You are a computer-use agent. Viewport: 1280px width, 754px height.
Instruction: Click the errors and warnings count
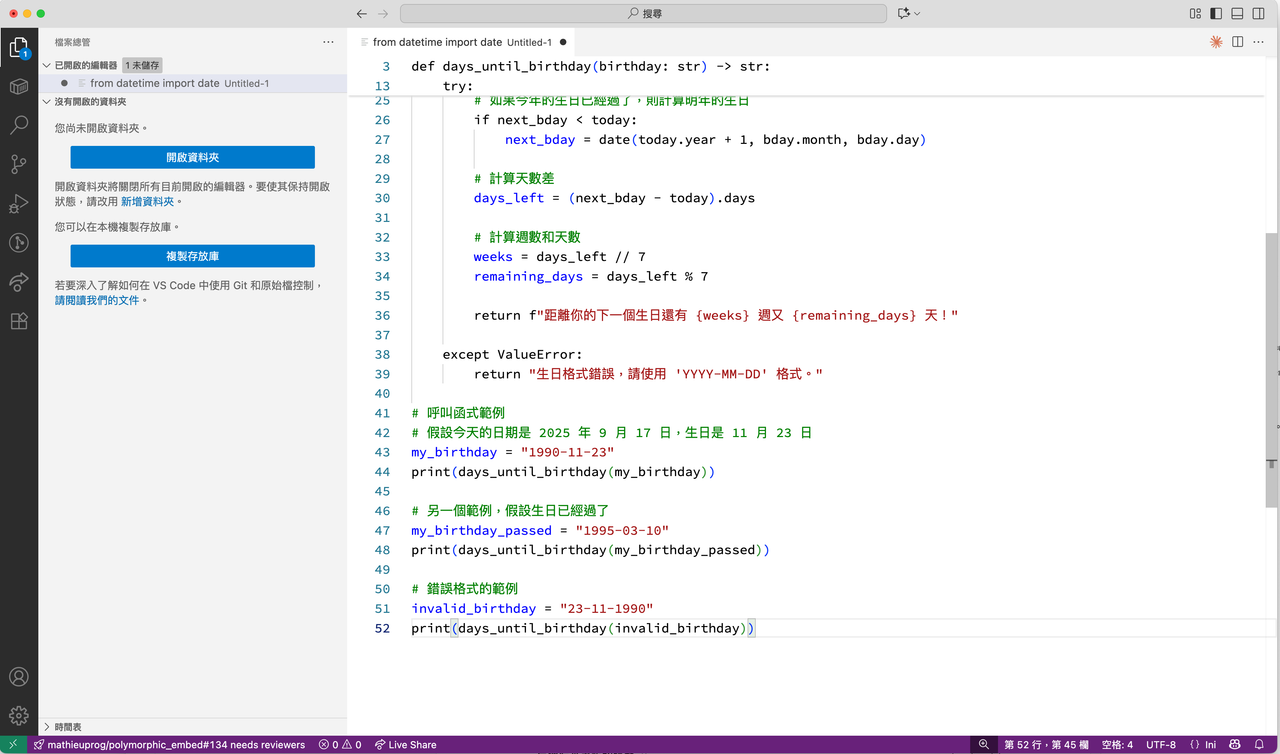[x=340, y=745]
